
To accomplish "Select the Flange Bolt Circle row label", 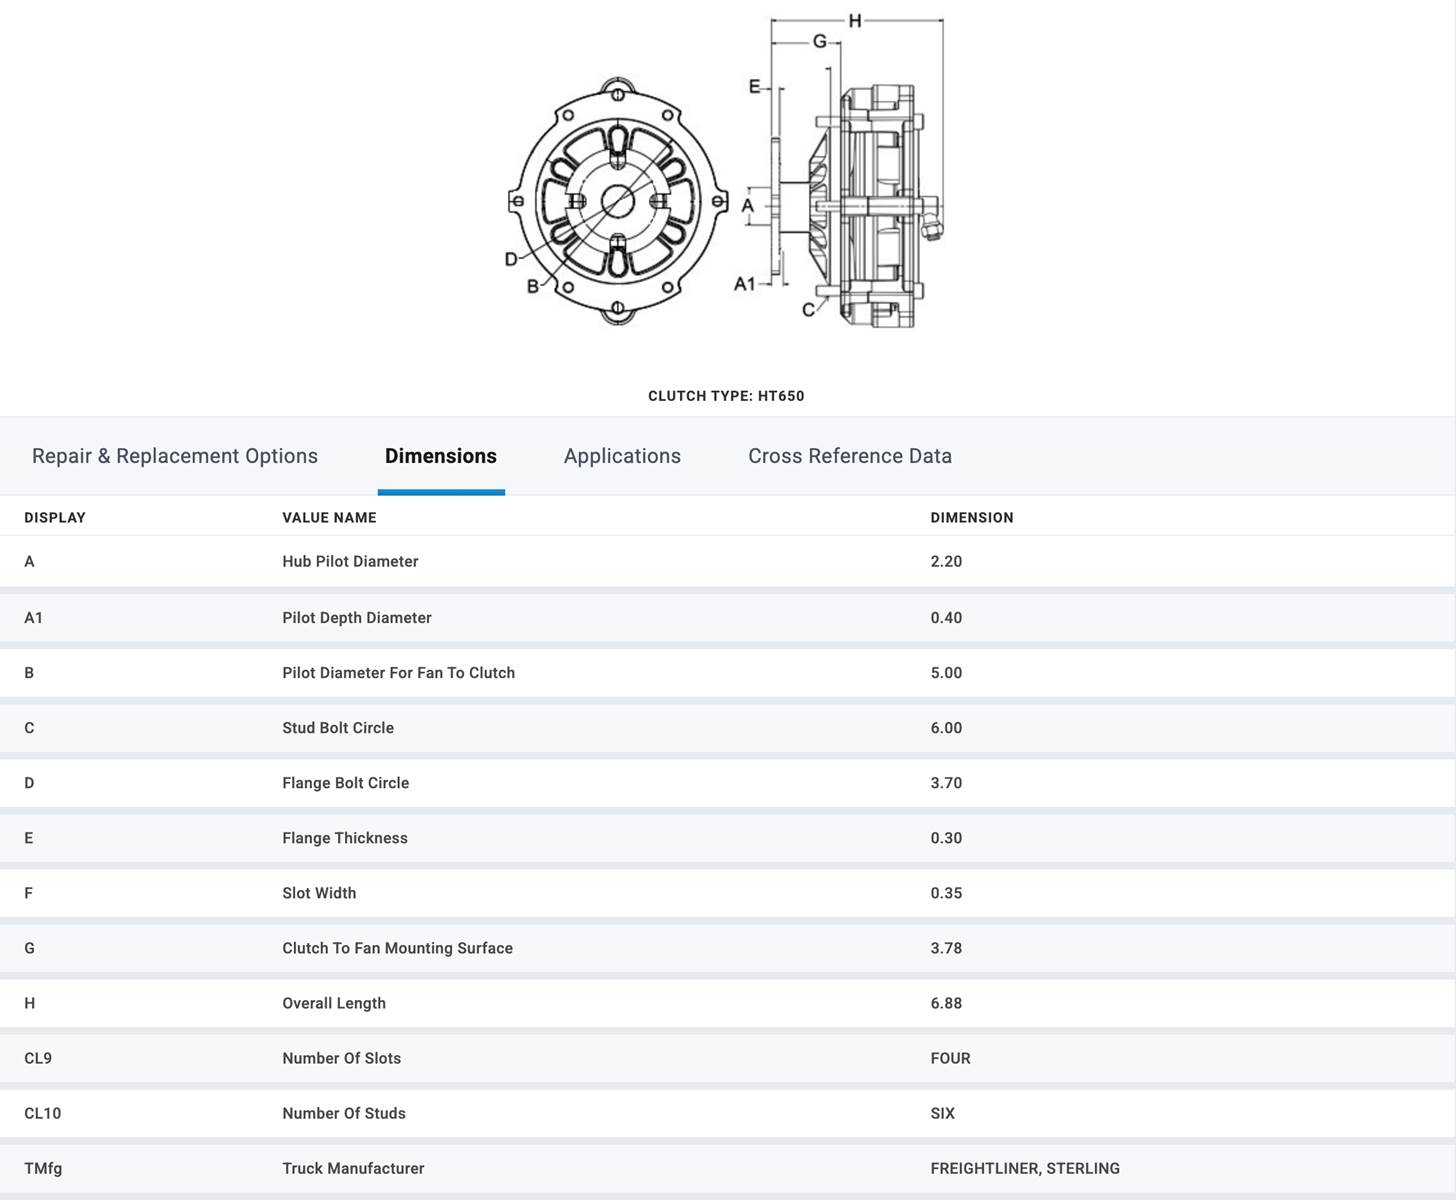I will 345,783.
